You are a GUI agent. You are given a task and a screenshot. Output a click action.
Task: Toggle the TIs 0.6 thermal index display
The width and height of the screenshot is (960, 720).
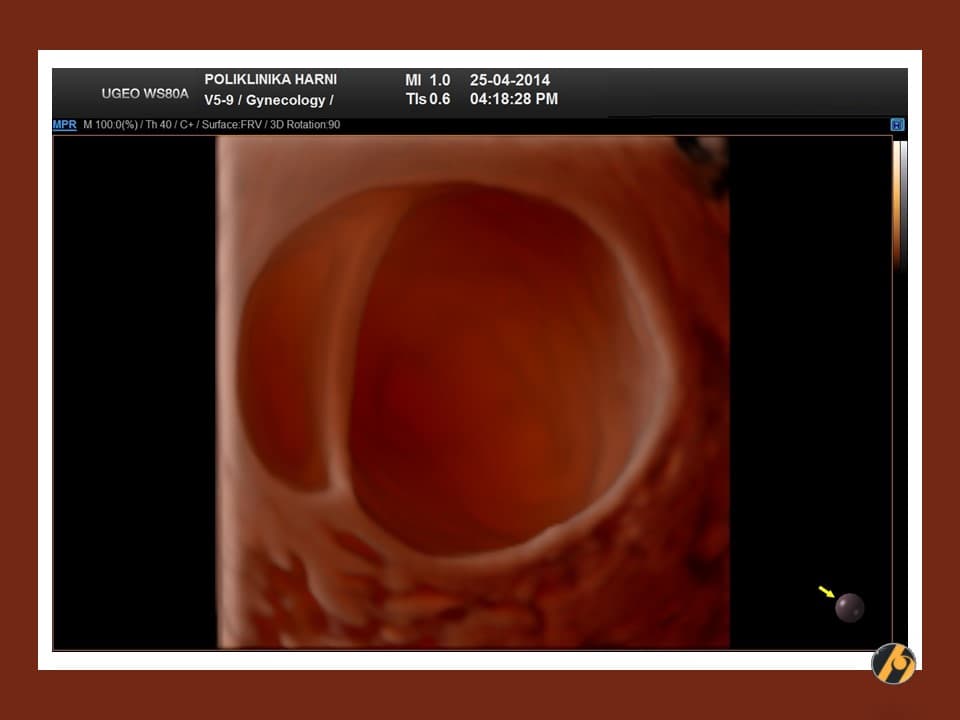pyautogui.click(x=428, y=99)
